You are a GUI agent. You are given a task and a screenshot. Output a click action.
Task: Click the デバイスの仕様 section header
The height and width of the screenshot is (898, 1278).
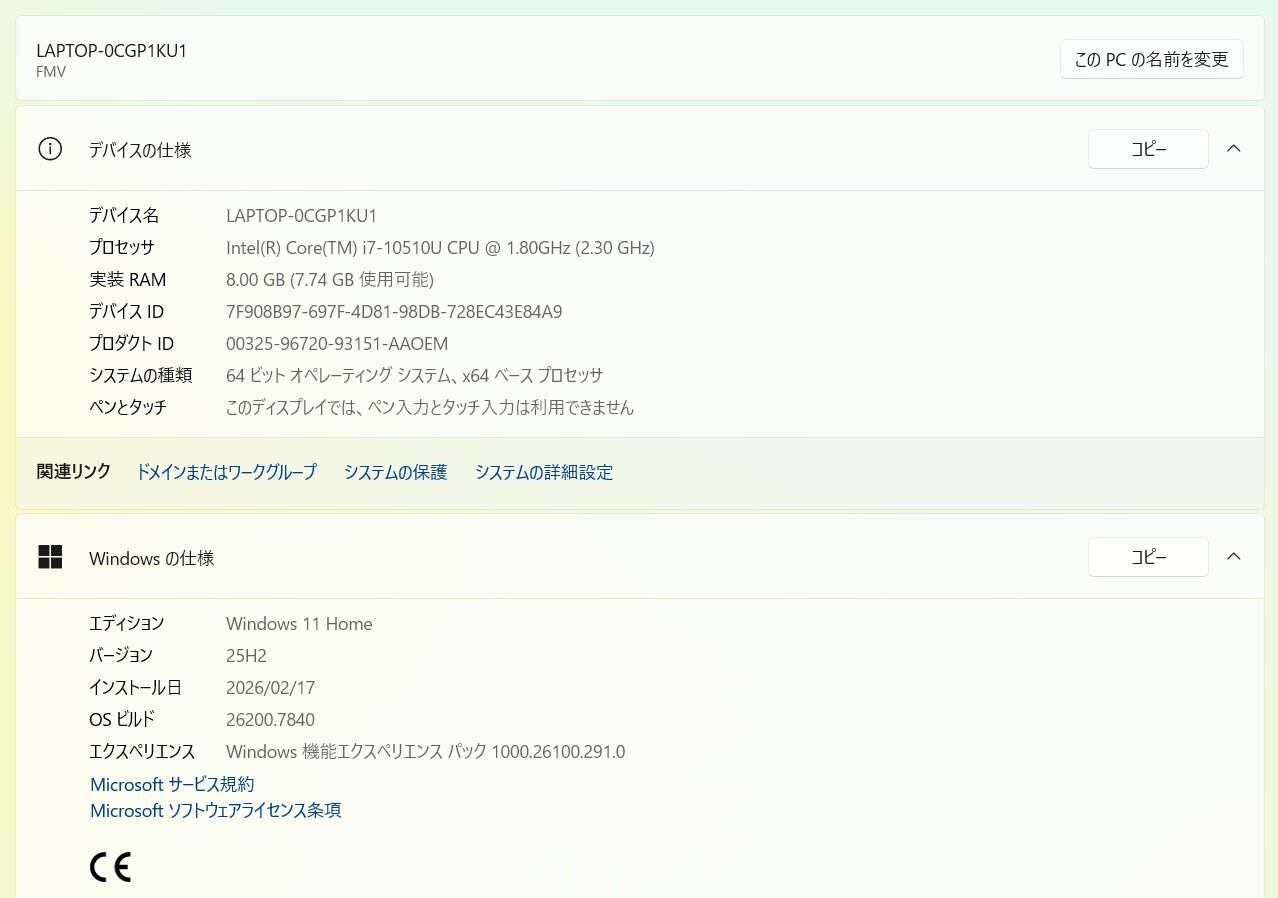tap(640, 149)
